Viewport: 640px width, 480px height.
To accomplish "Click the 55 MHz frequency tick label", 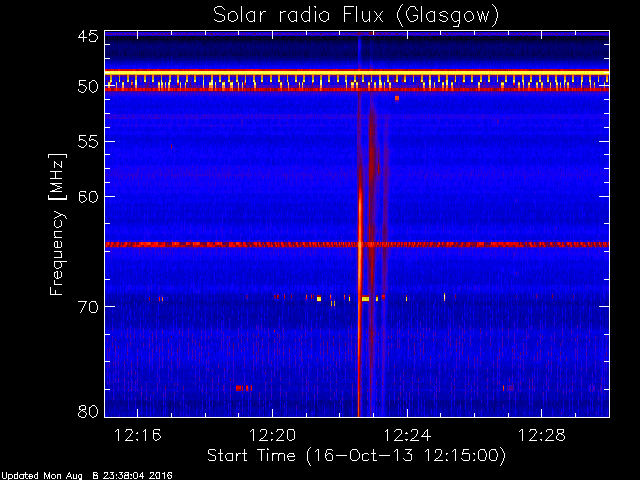I will pyautogui.click(x=88, y=142).
